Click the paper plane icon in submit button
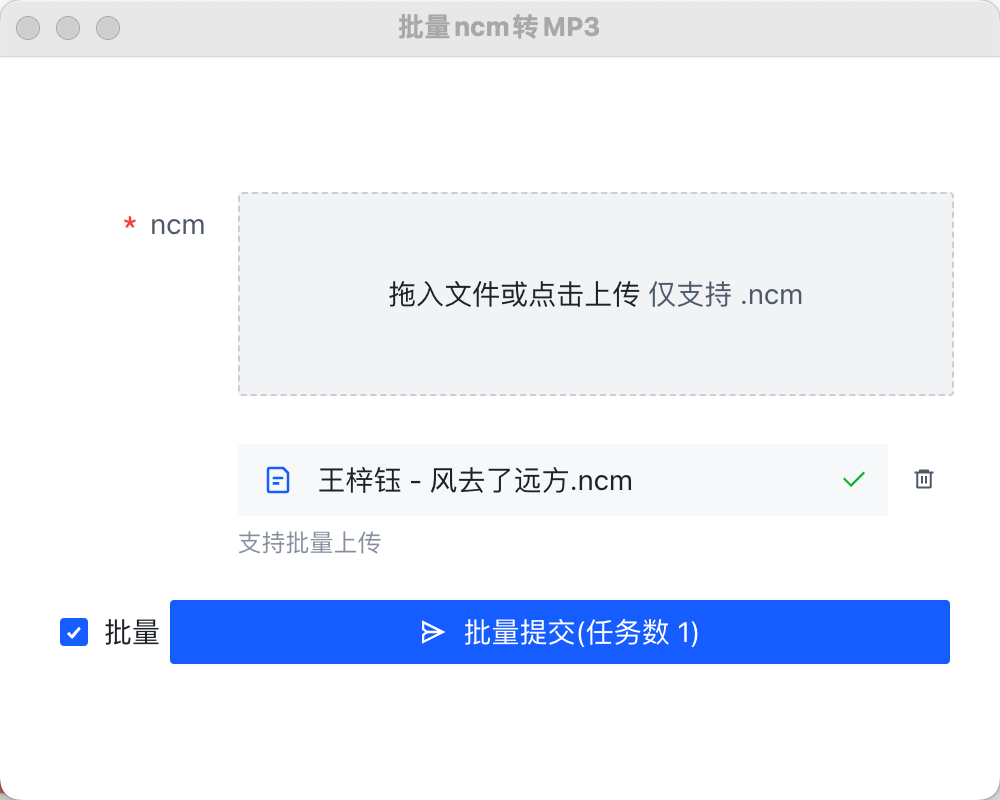The image size is (1000, 800). coord(432,632)
